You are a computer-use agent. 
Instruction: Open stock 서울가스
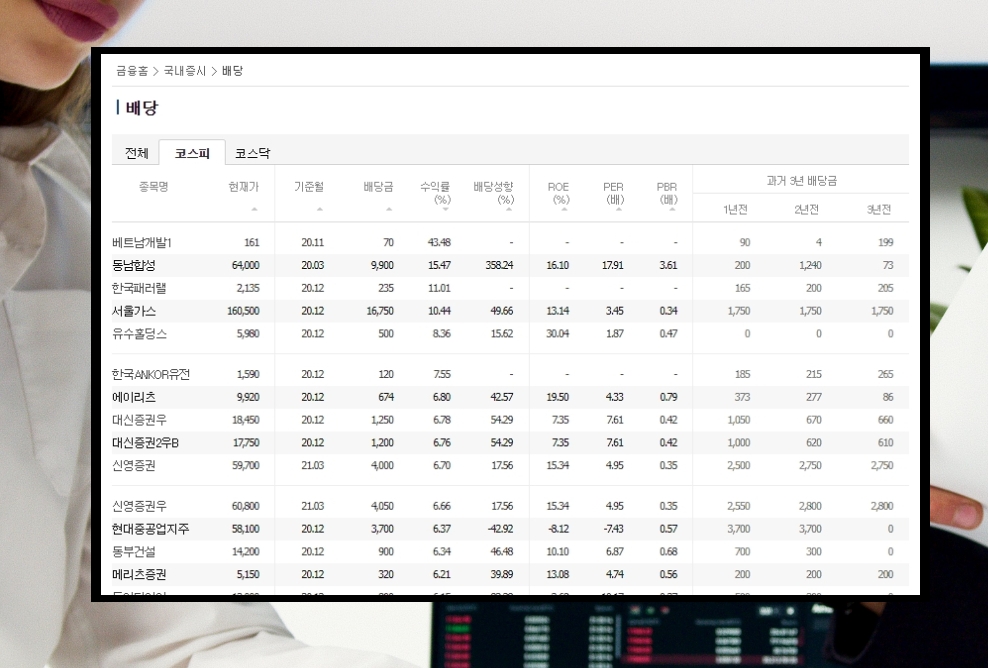point(134,311)
